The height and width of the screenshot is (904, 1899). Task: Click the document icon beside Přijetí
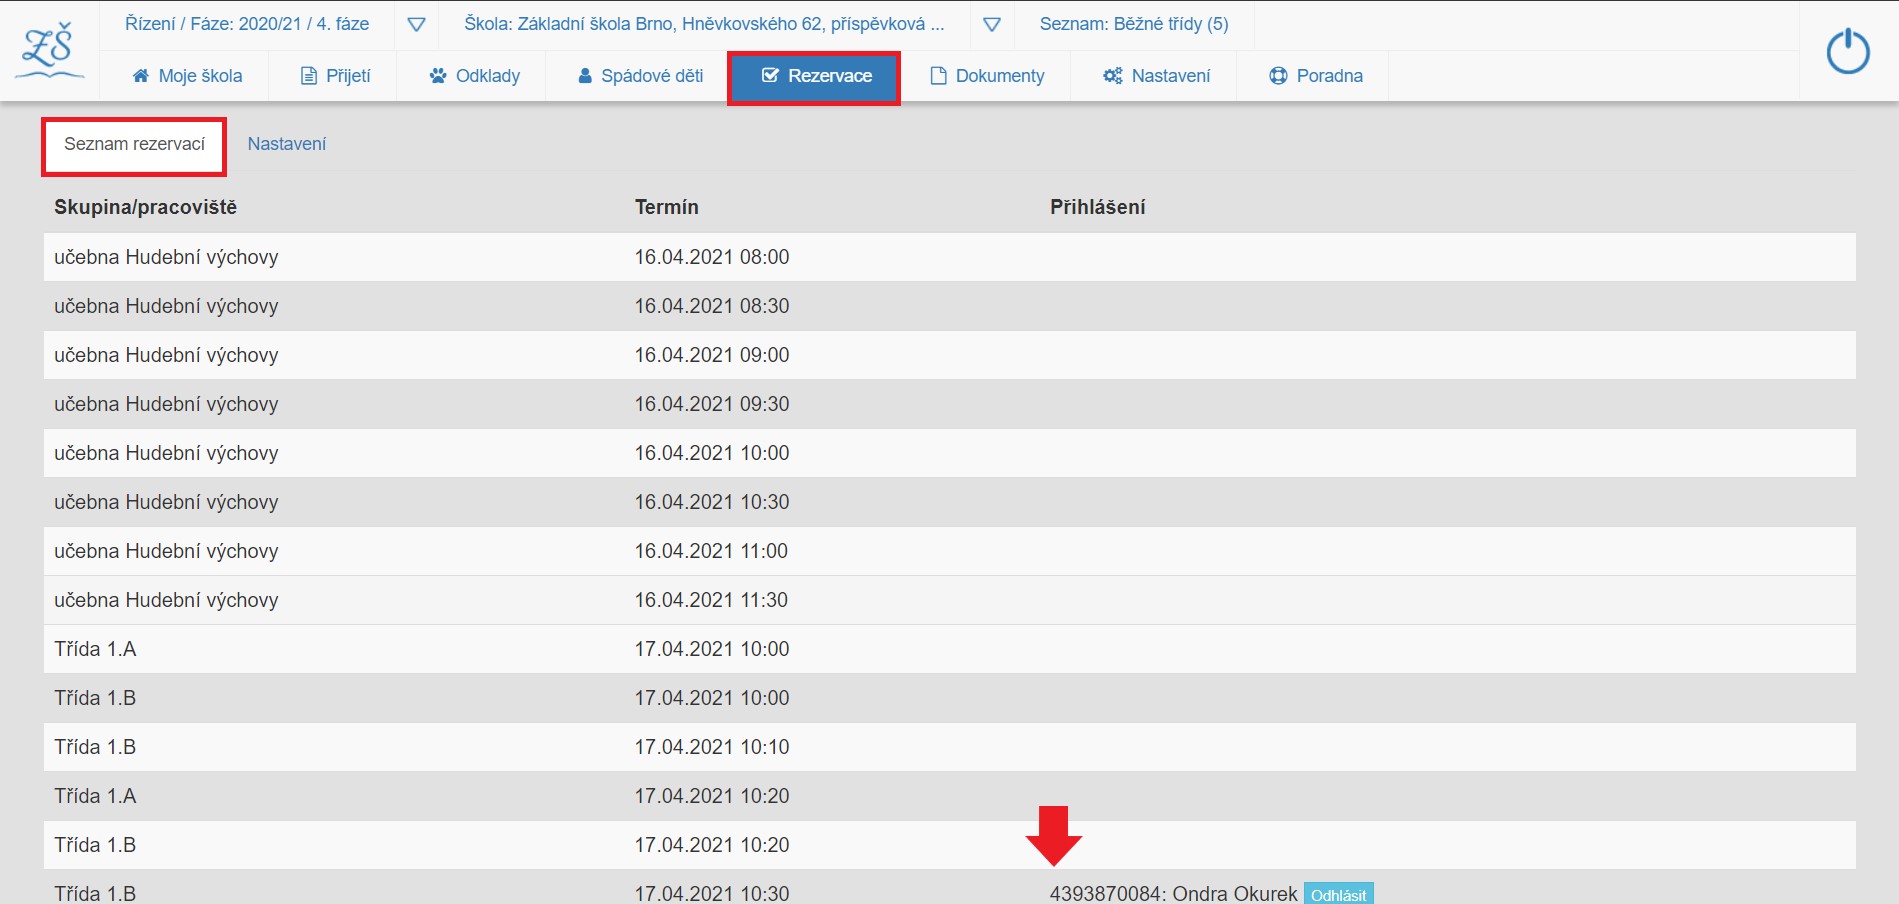[x=309, y=76]
